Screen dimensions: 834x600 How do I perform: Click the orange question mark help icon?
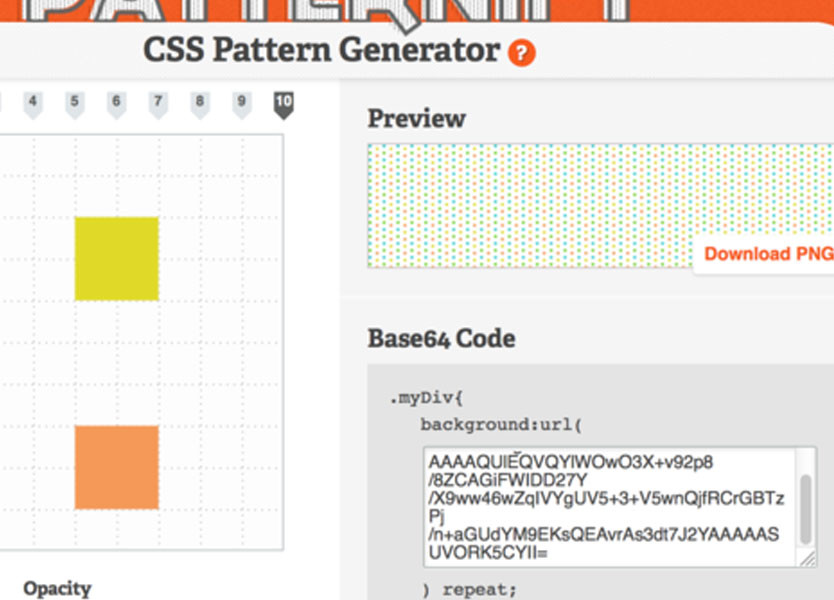tap(521, 53)
